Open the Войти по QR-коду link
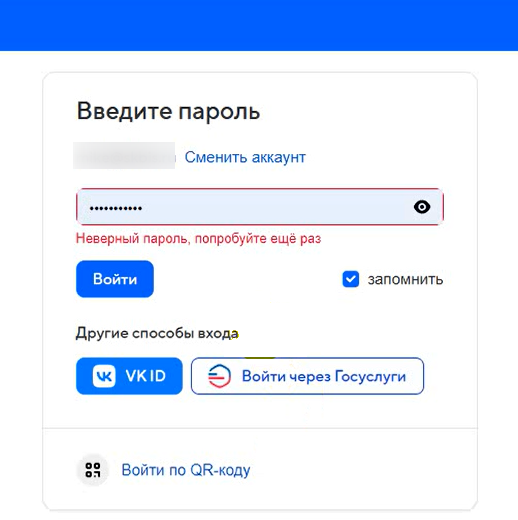Screen dimensions: 518x520 (186, 470)
